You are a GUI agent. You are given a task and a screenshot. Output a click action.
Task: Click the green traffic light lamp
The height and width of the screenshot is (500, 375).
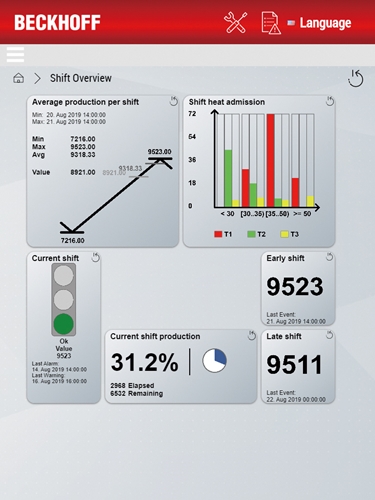point(63,324)
